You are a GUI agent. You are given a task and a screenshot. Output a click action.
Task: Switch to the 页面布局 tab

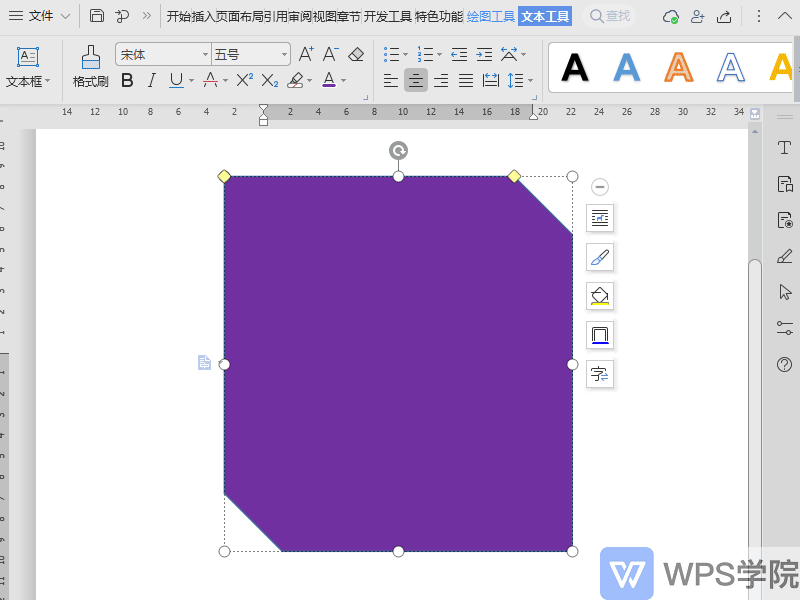[239, 17]
